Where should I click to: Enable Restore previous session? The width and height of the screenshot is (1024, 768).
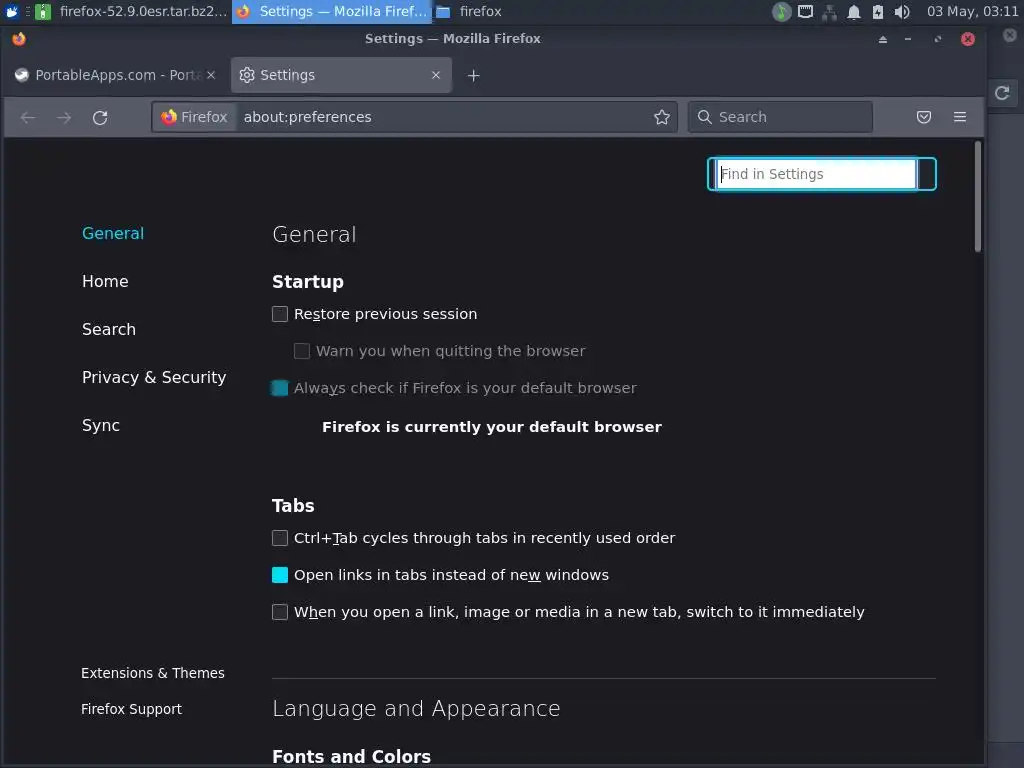pos(280,314)
